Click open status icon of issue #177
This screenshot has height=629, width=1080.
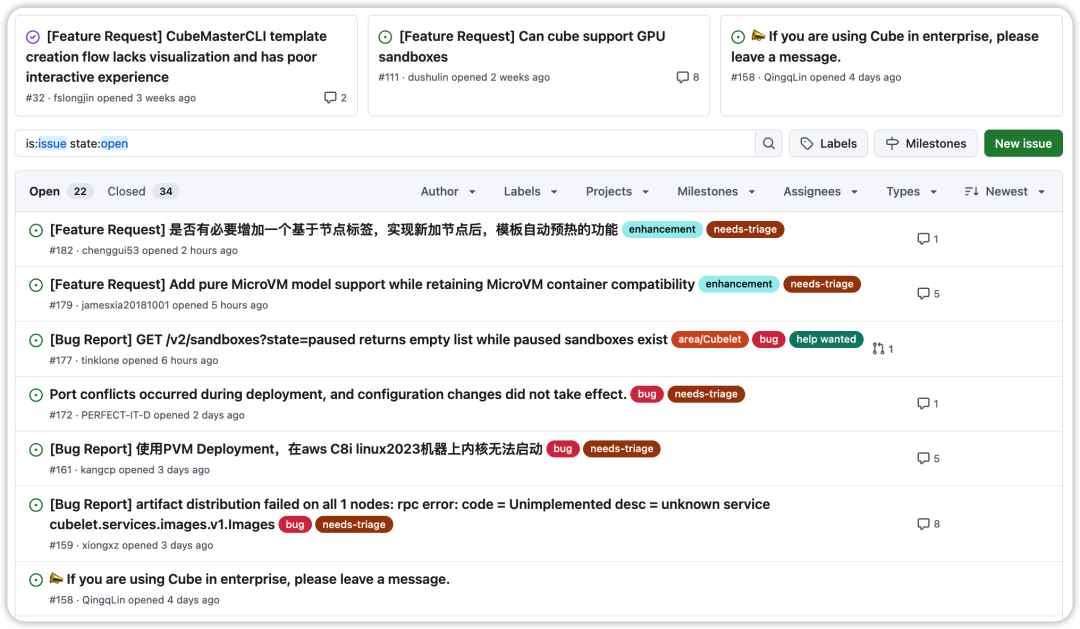tap(36, 340)
